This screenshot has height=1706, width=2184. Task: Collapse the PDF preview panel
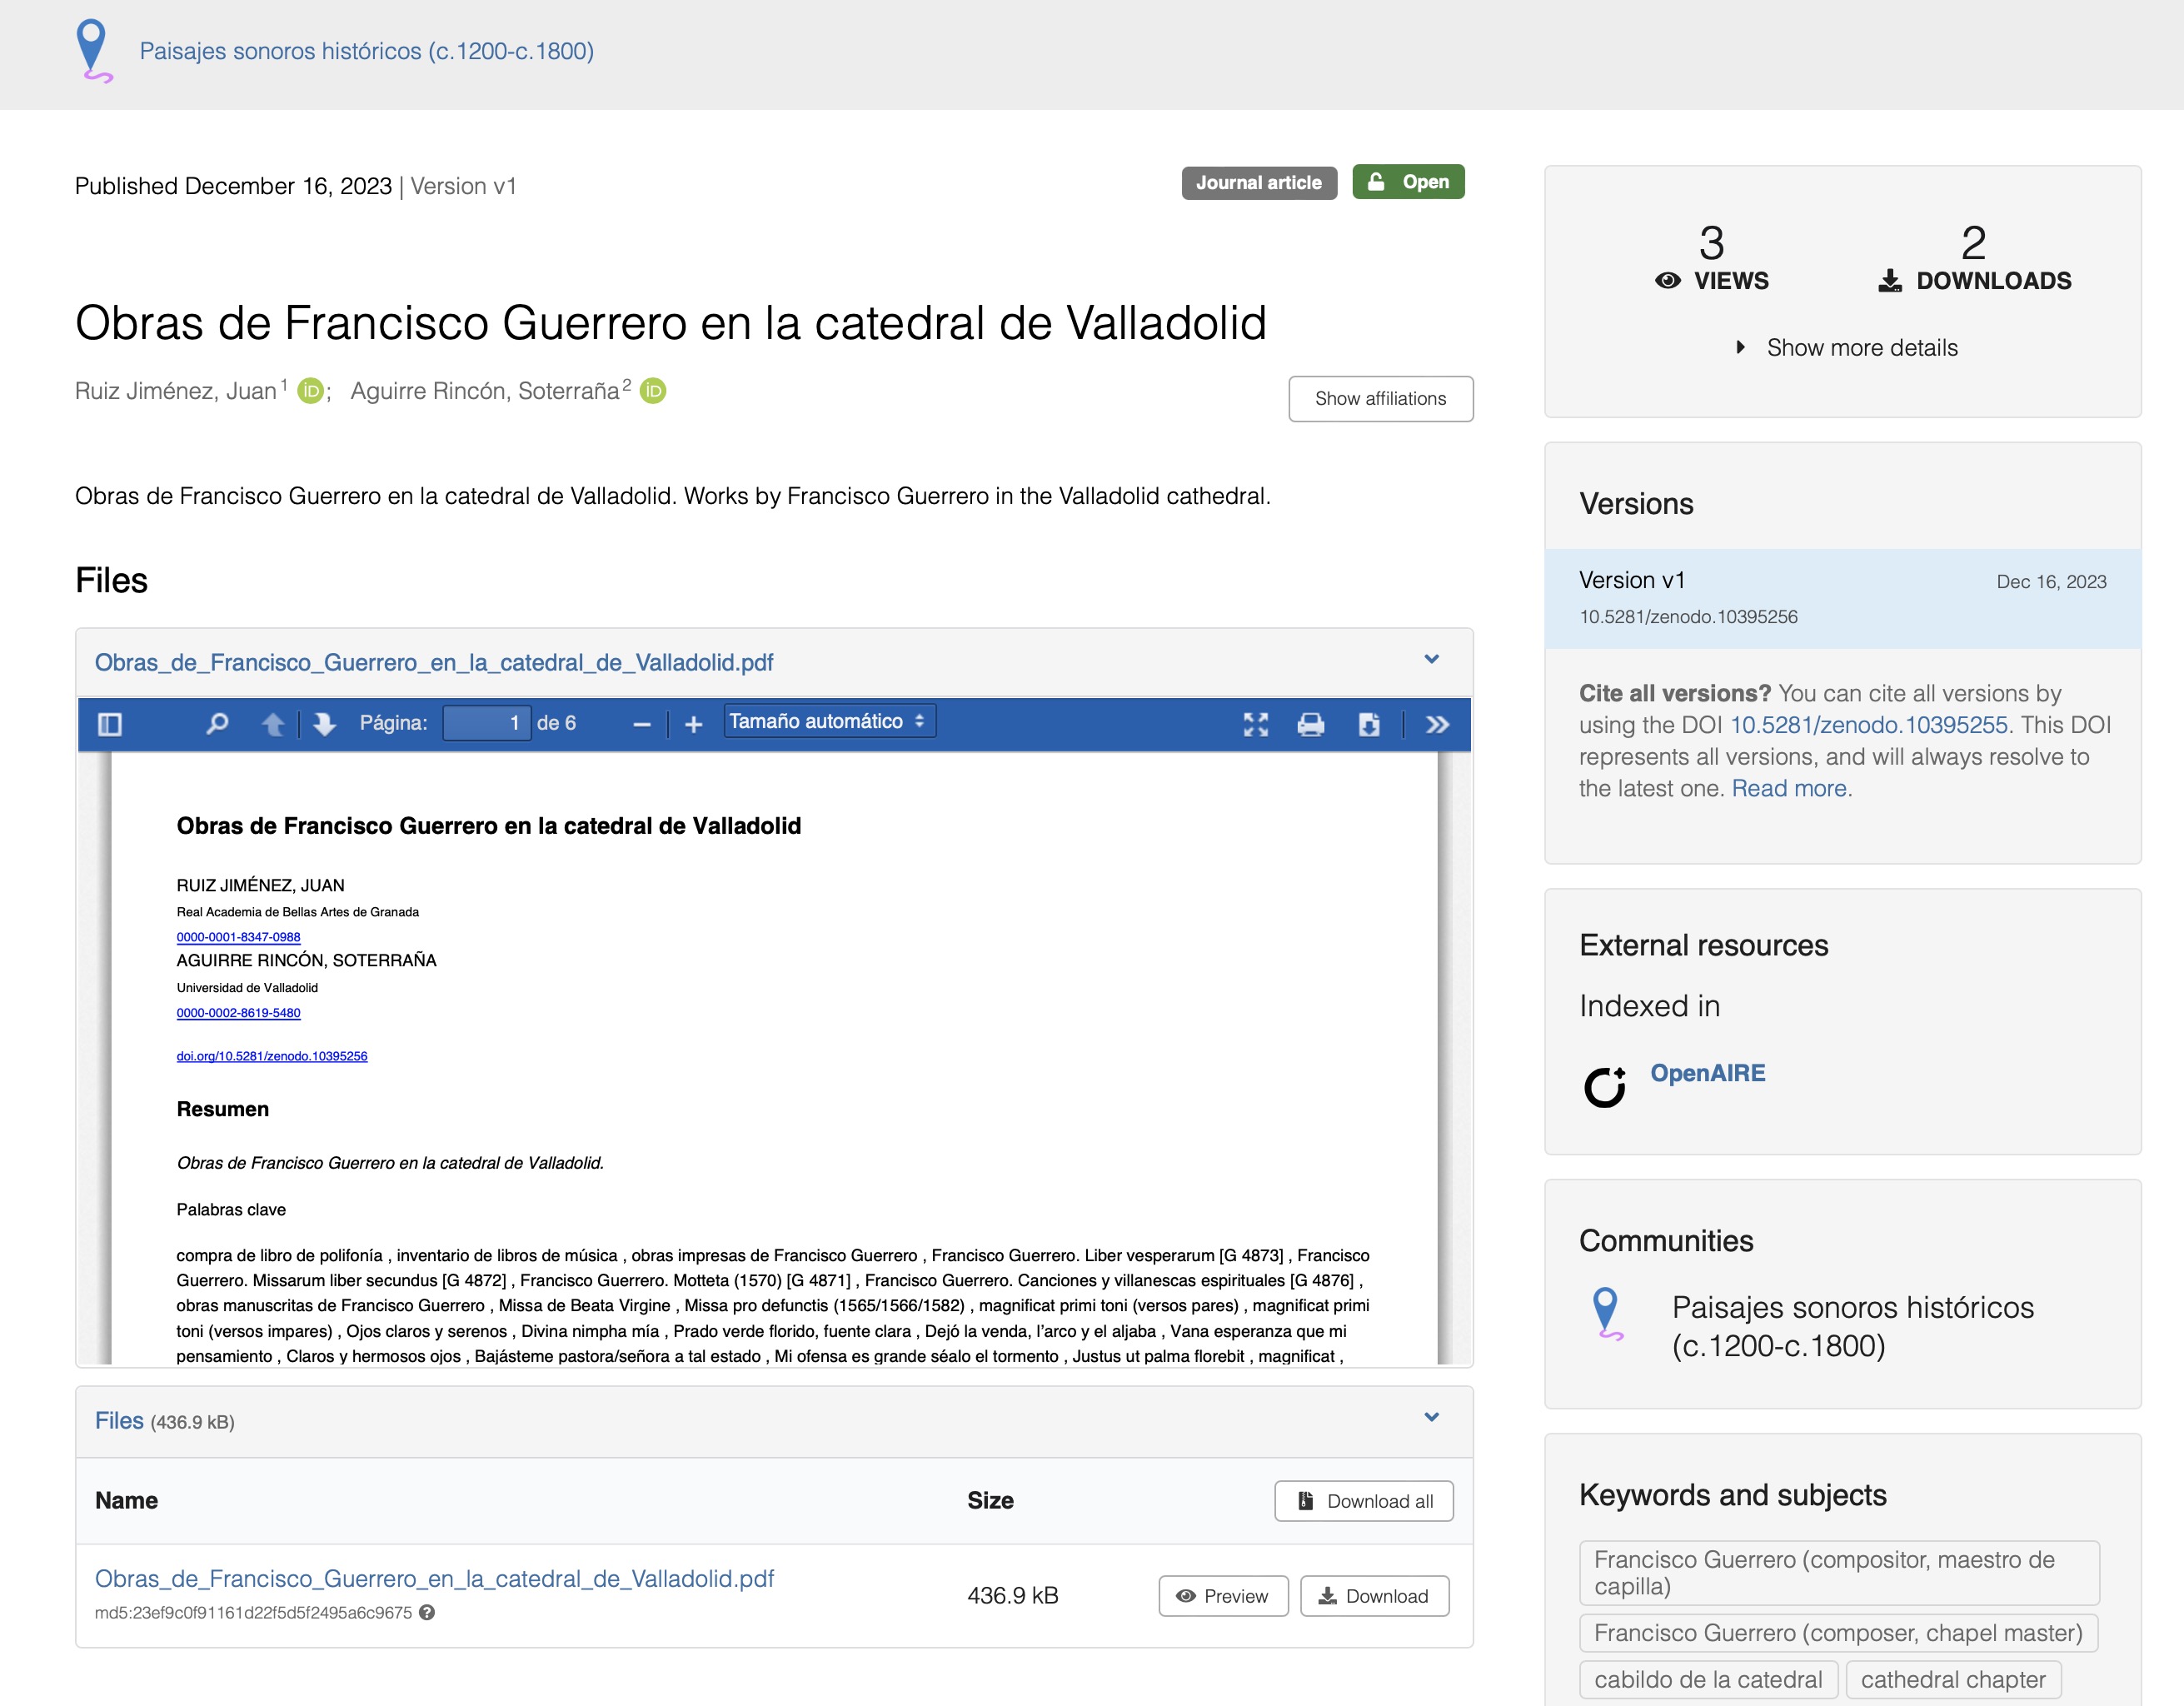[x=1431, y=660]
